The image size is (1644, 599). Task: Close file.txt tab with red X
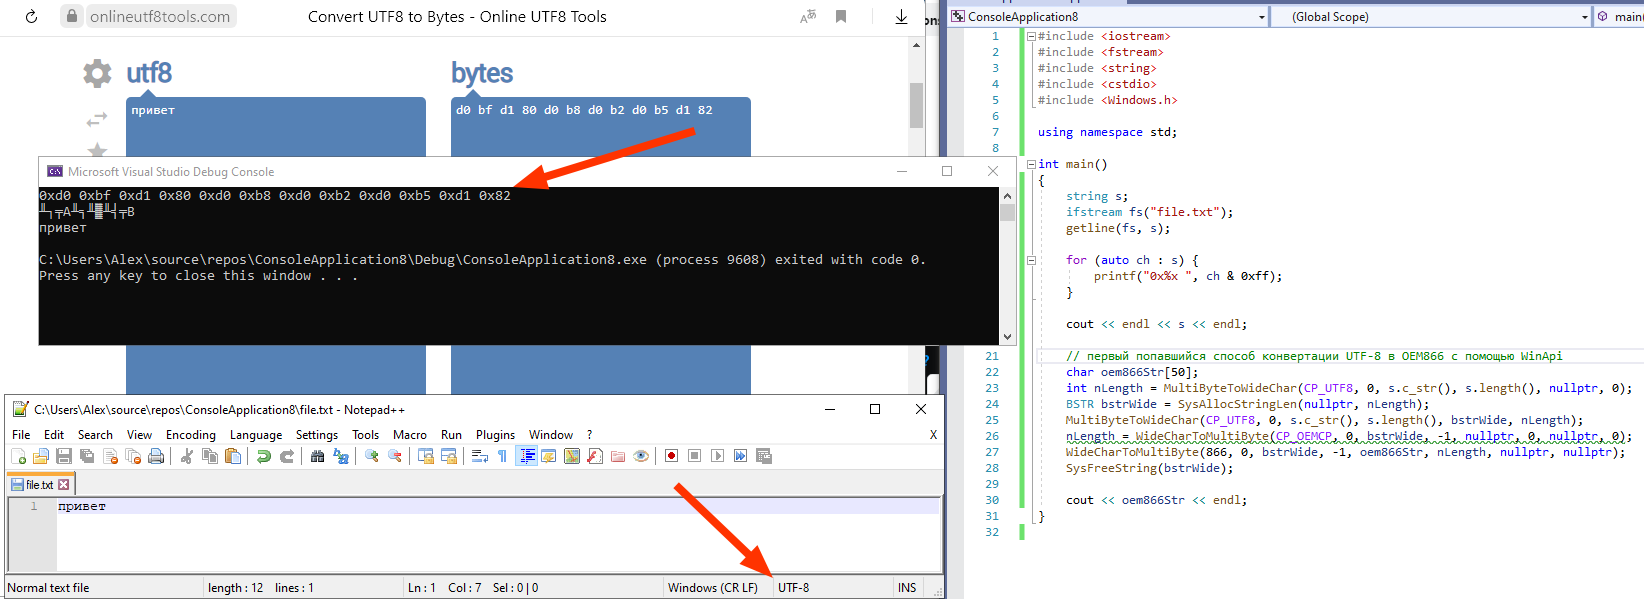coord(64,485)
